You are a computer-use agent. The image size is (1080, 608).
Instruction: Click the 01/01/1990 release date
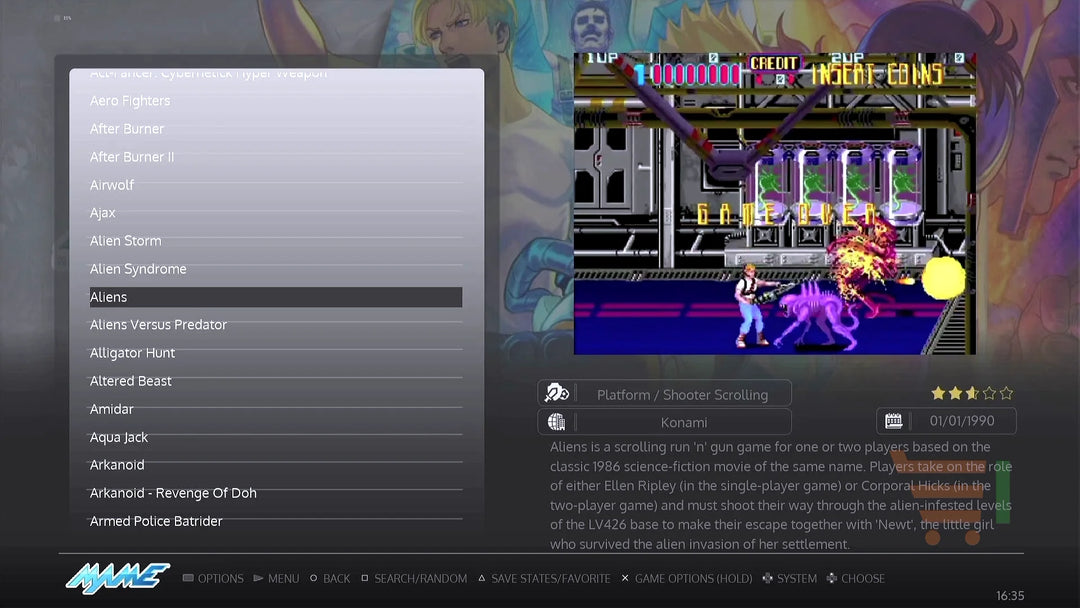coord(962,421)
